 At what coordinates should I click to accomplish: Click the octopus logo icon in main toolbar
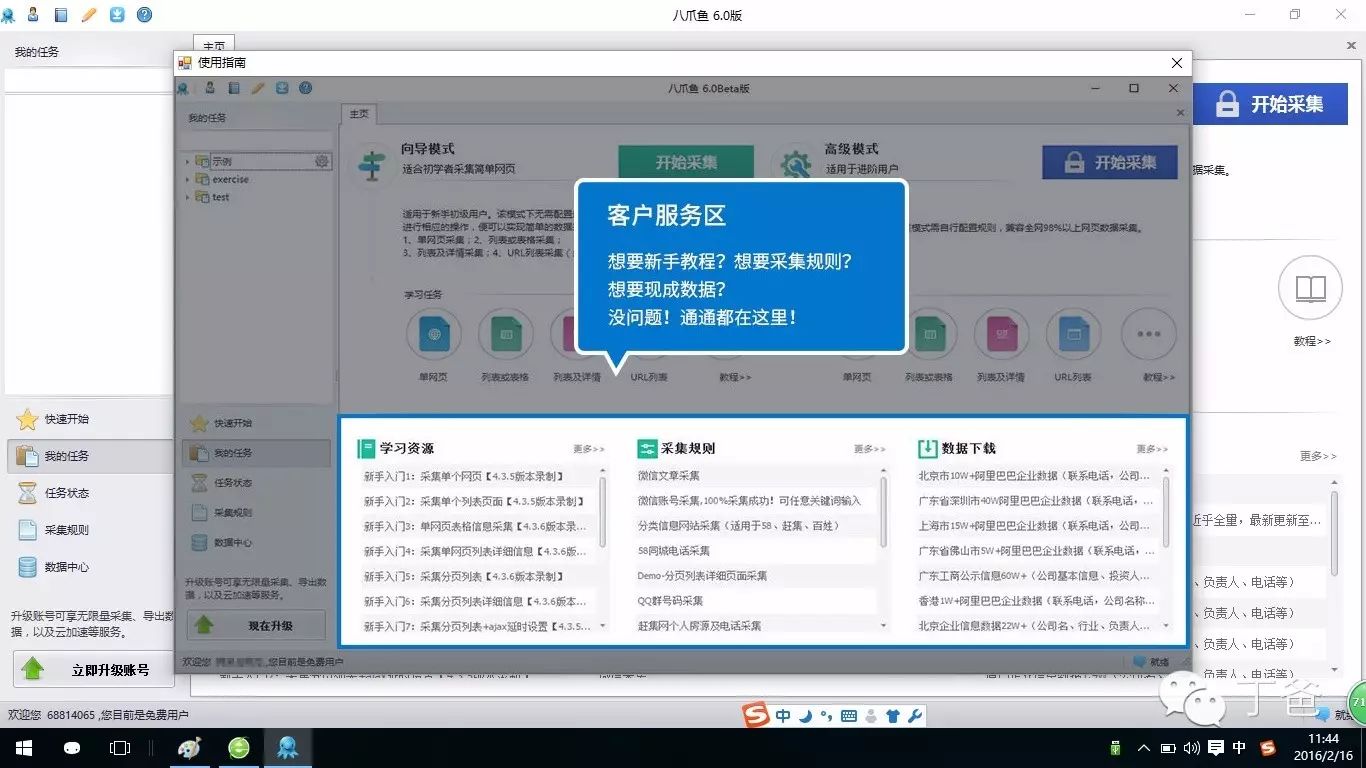coord(9,15)
